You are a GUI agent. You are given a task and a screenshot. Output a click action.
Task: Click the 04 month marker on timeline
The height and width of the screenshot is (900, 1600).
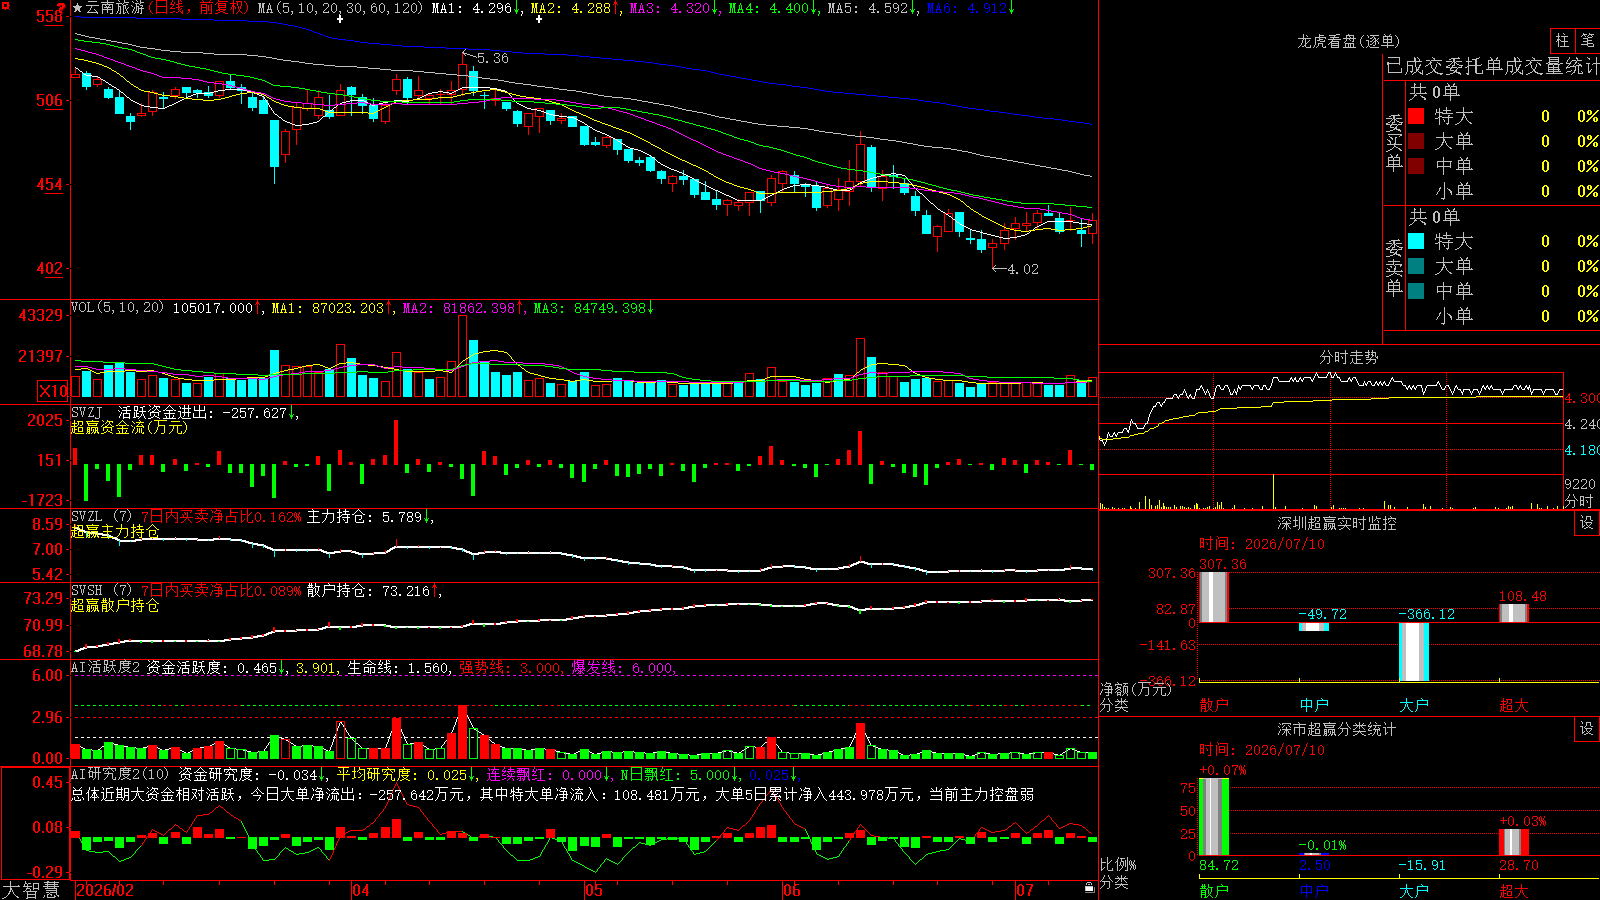(x=360, y=890)
